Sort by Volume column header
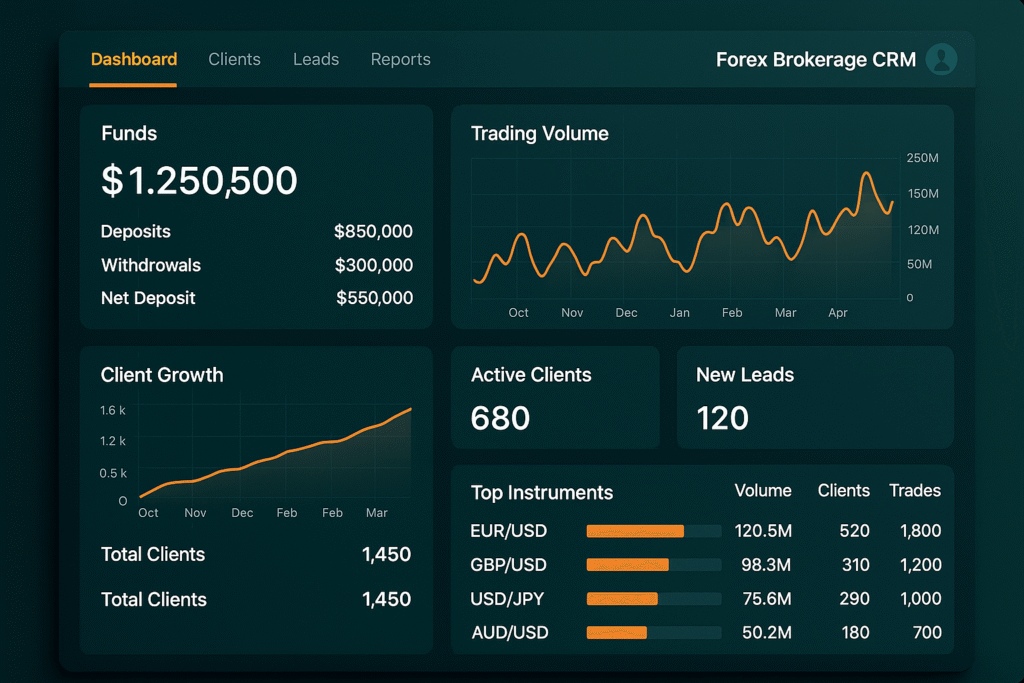Image resolution: width=1024 pixels, height=683 pixels. [x=763, y=490]
